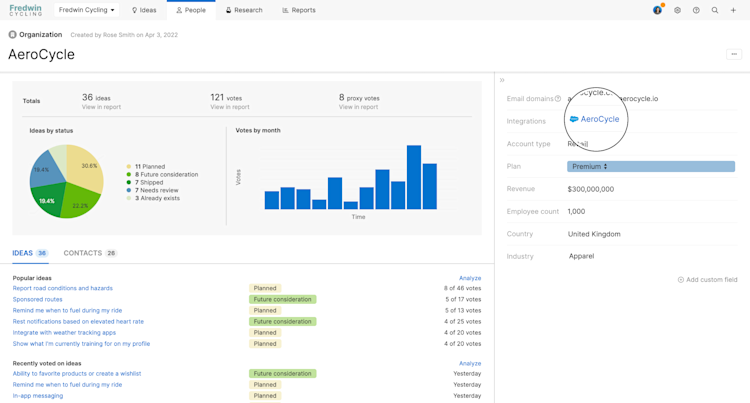
Task: Click the '5 of 17 votes' text
Action: tap(463, 299)
